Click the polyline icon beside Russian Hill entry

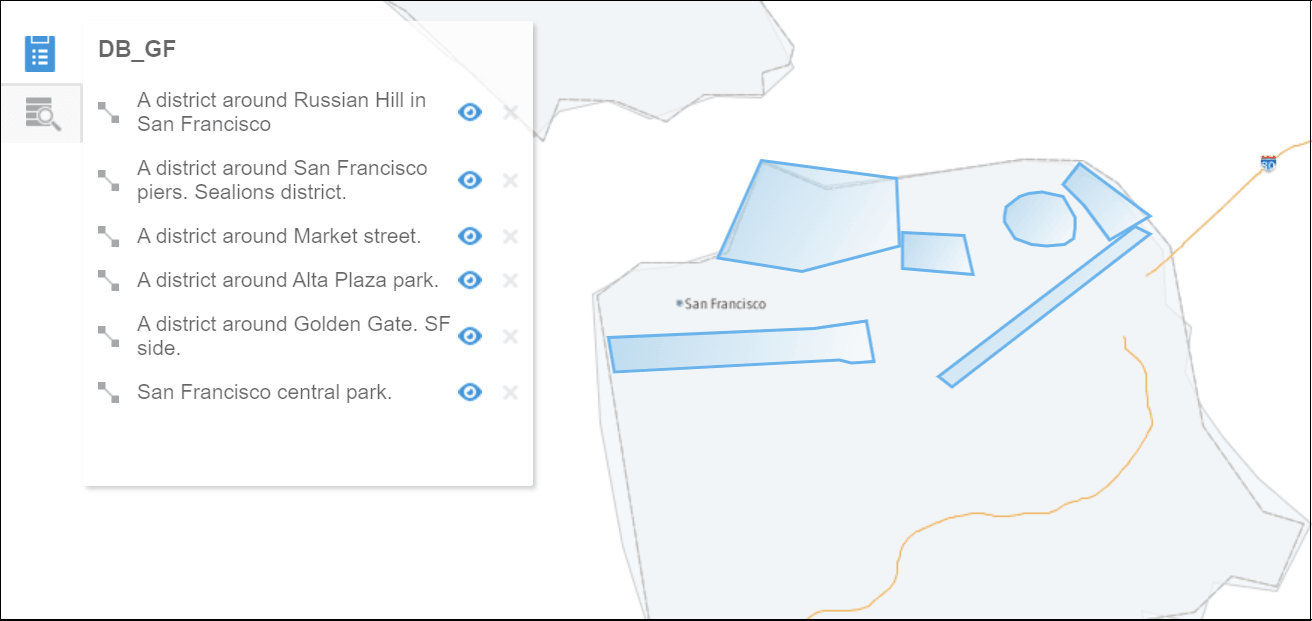pos(108,112)
